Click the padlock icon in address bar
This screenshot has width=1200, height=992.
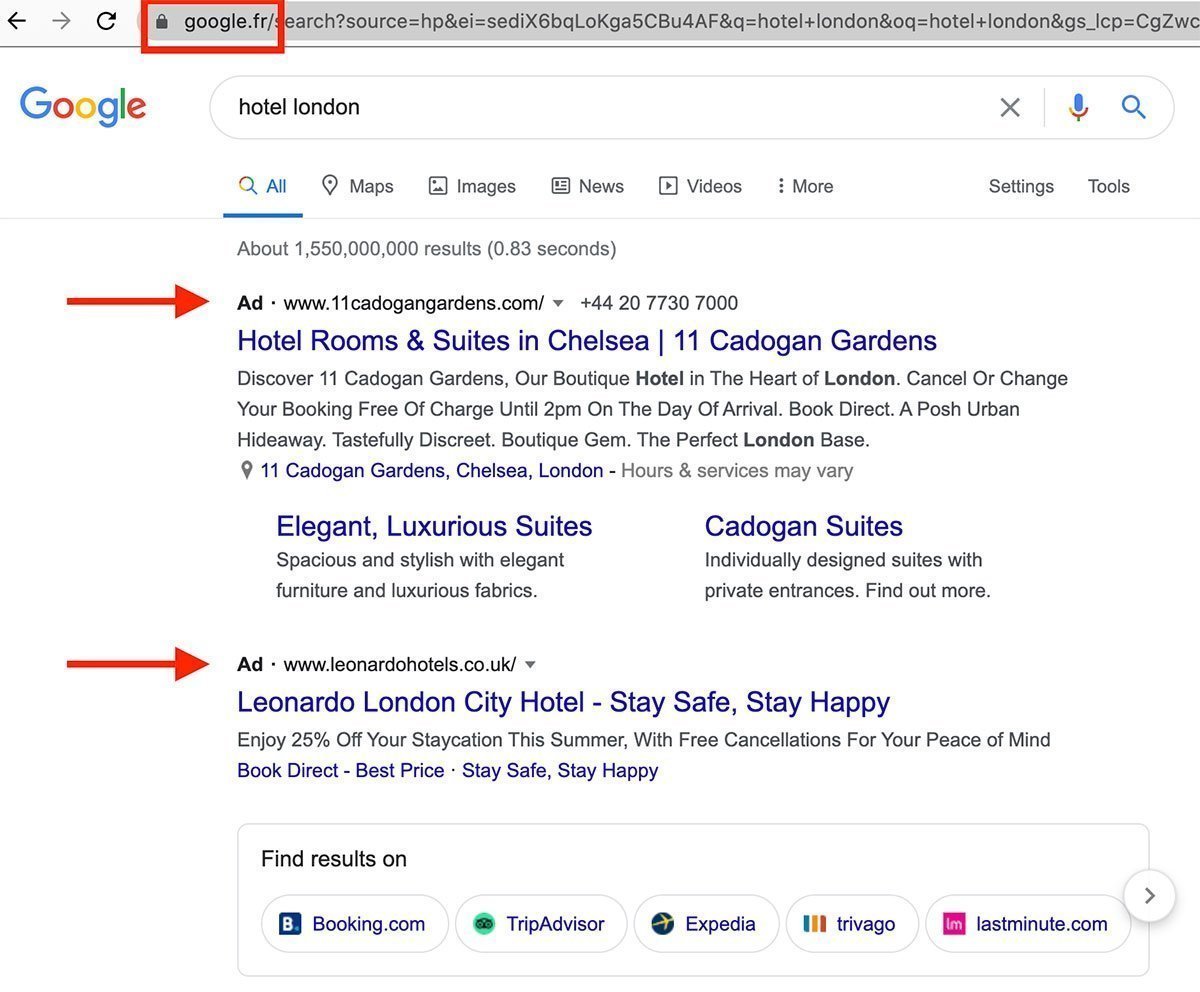point(162,21)
